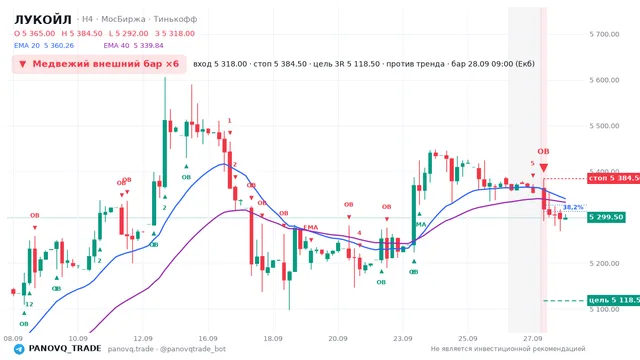Click the 5 500.00 price axis label
640x360 pixels.
pyautogui.click(x=604, y=126)
